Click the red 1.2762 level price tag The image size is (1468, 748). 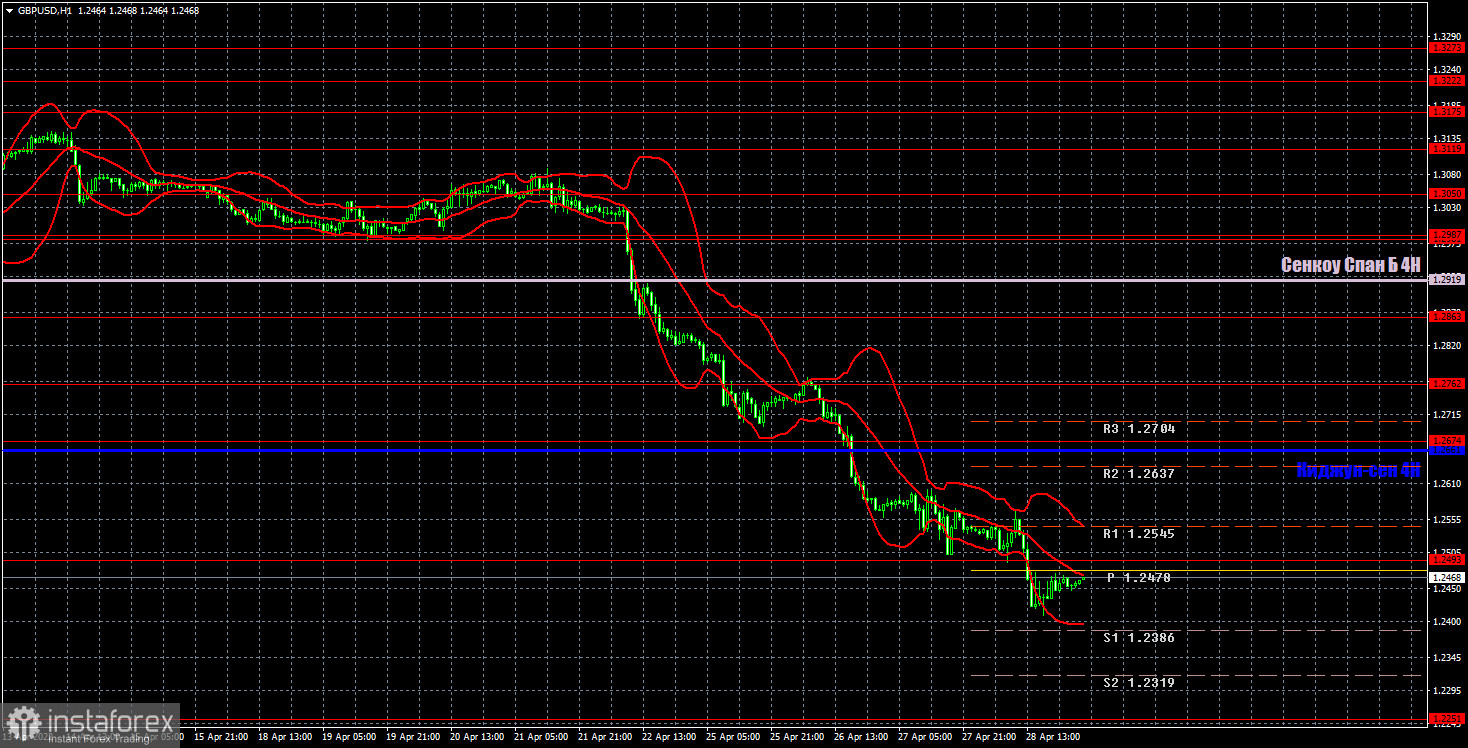coord(1446,383)
